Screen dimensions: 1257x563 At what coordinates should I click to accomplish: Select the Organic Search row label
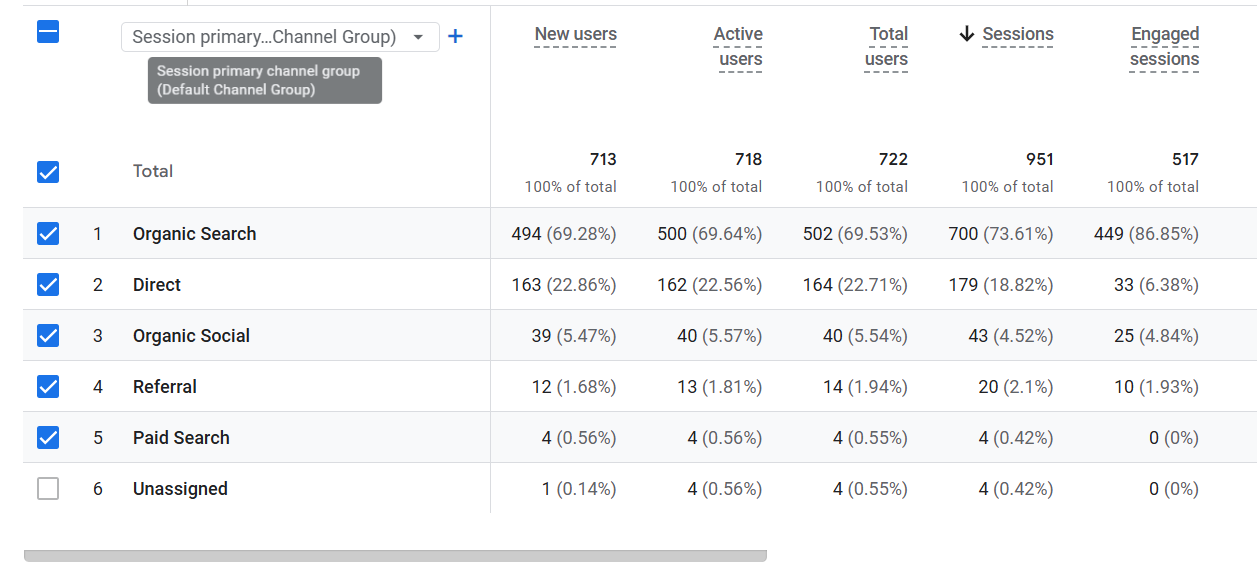click(x=194, y=234)
